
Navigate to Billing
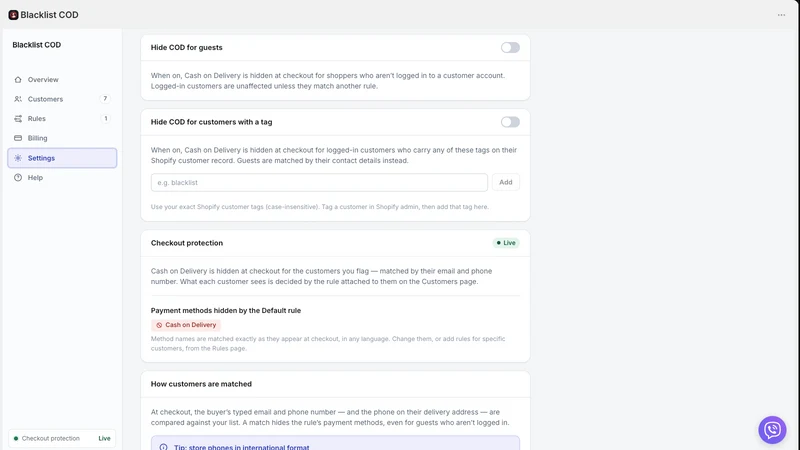62,138
